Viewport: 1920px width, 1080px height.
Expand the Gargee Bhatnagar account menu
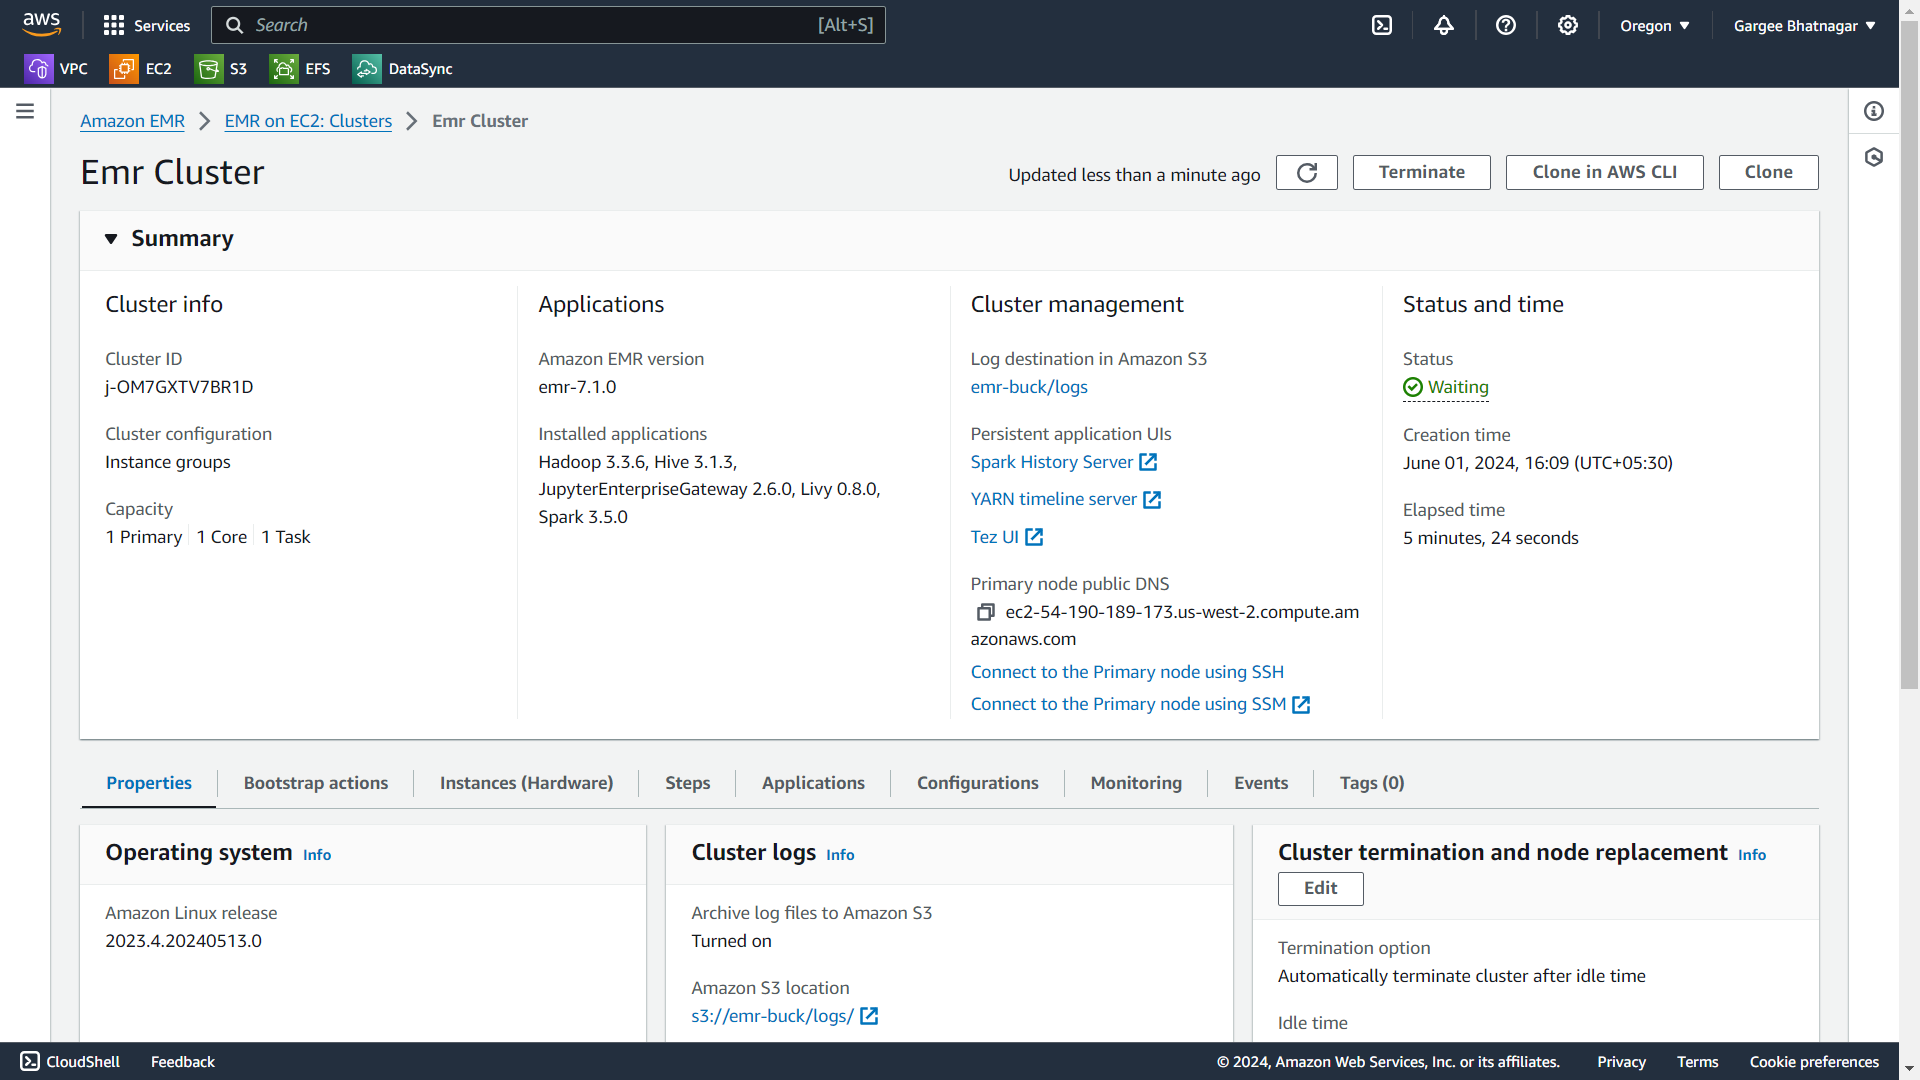pos(1804,26)
